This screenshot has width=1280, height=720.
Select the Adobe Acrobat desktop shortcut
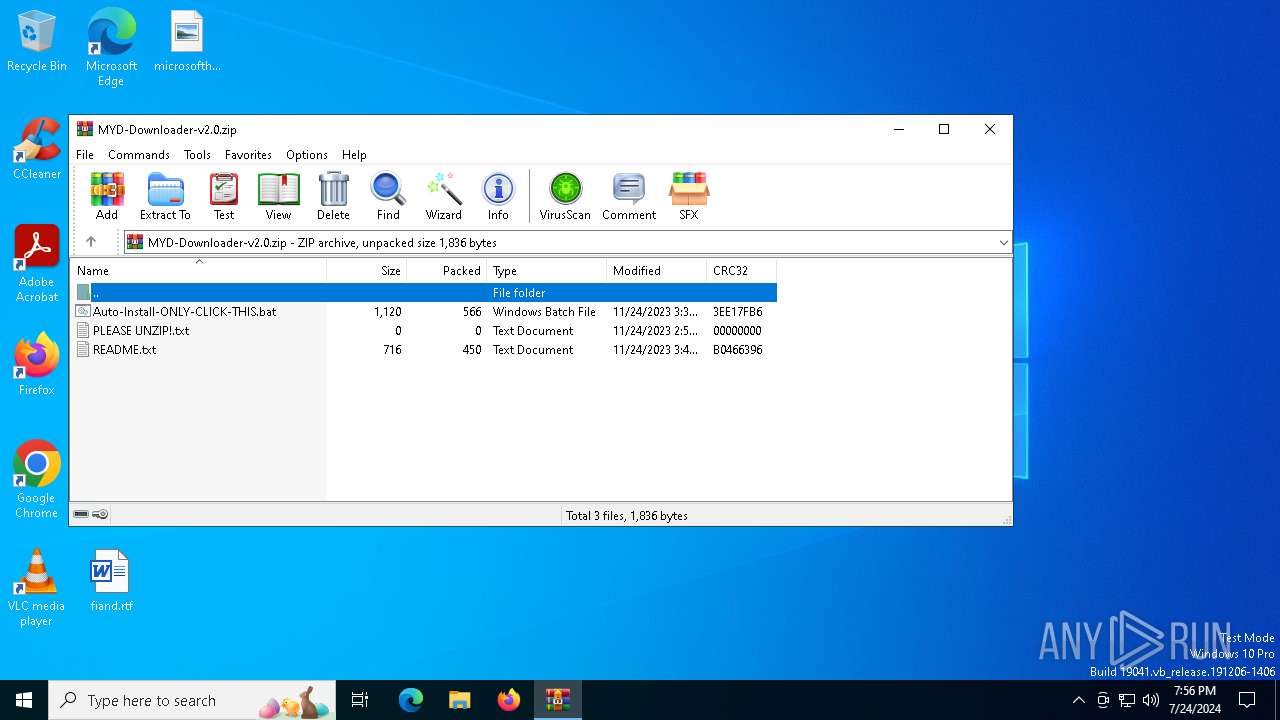[37, 263]
